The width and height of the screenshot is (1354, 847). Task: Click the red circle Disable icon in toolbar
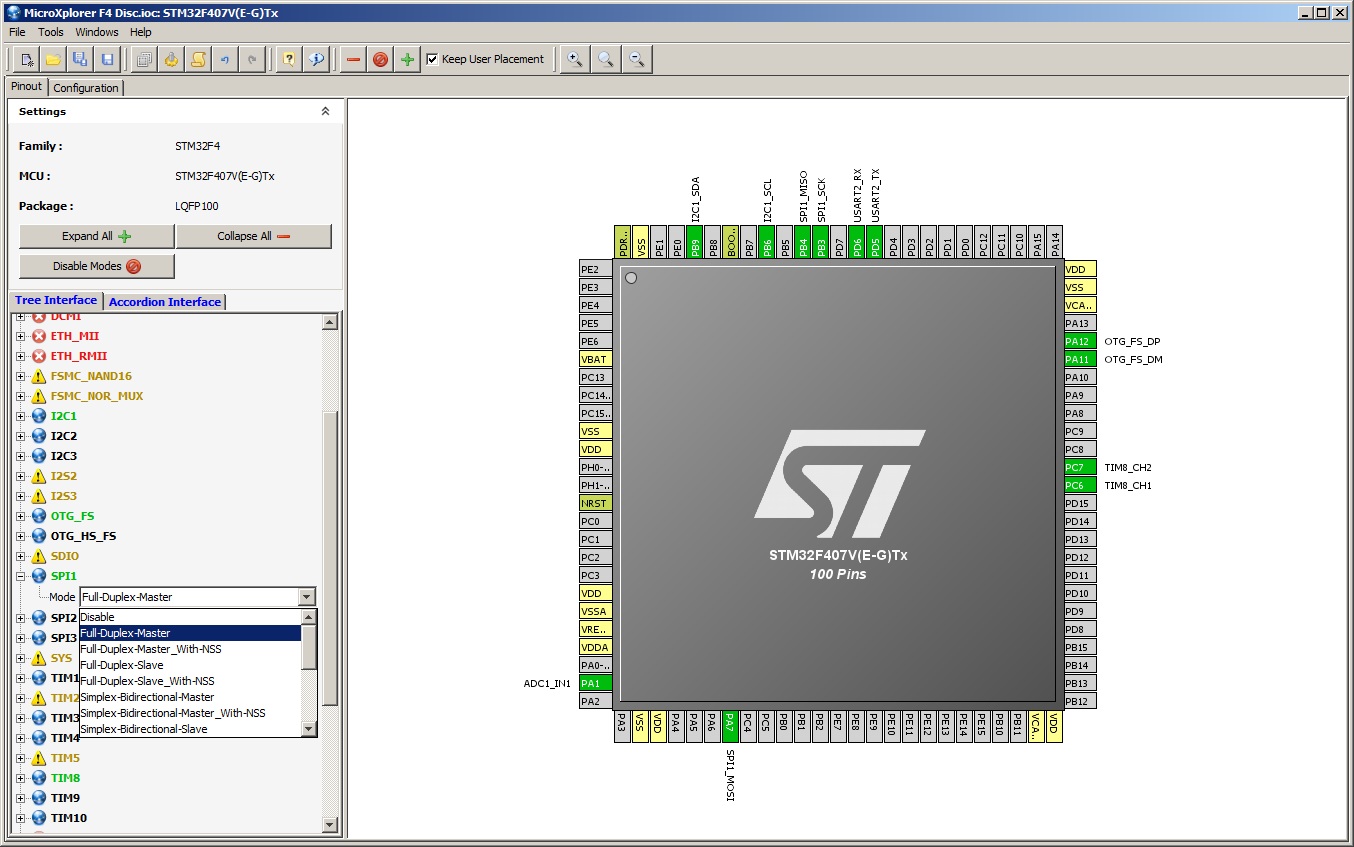[380, 60]
